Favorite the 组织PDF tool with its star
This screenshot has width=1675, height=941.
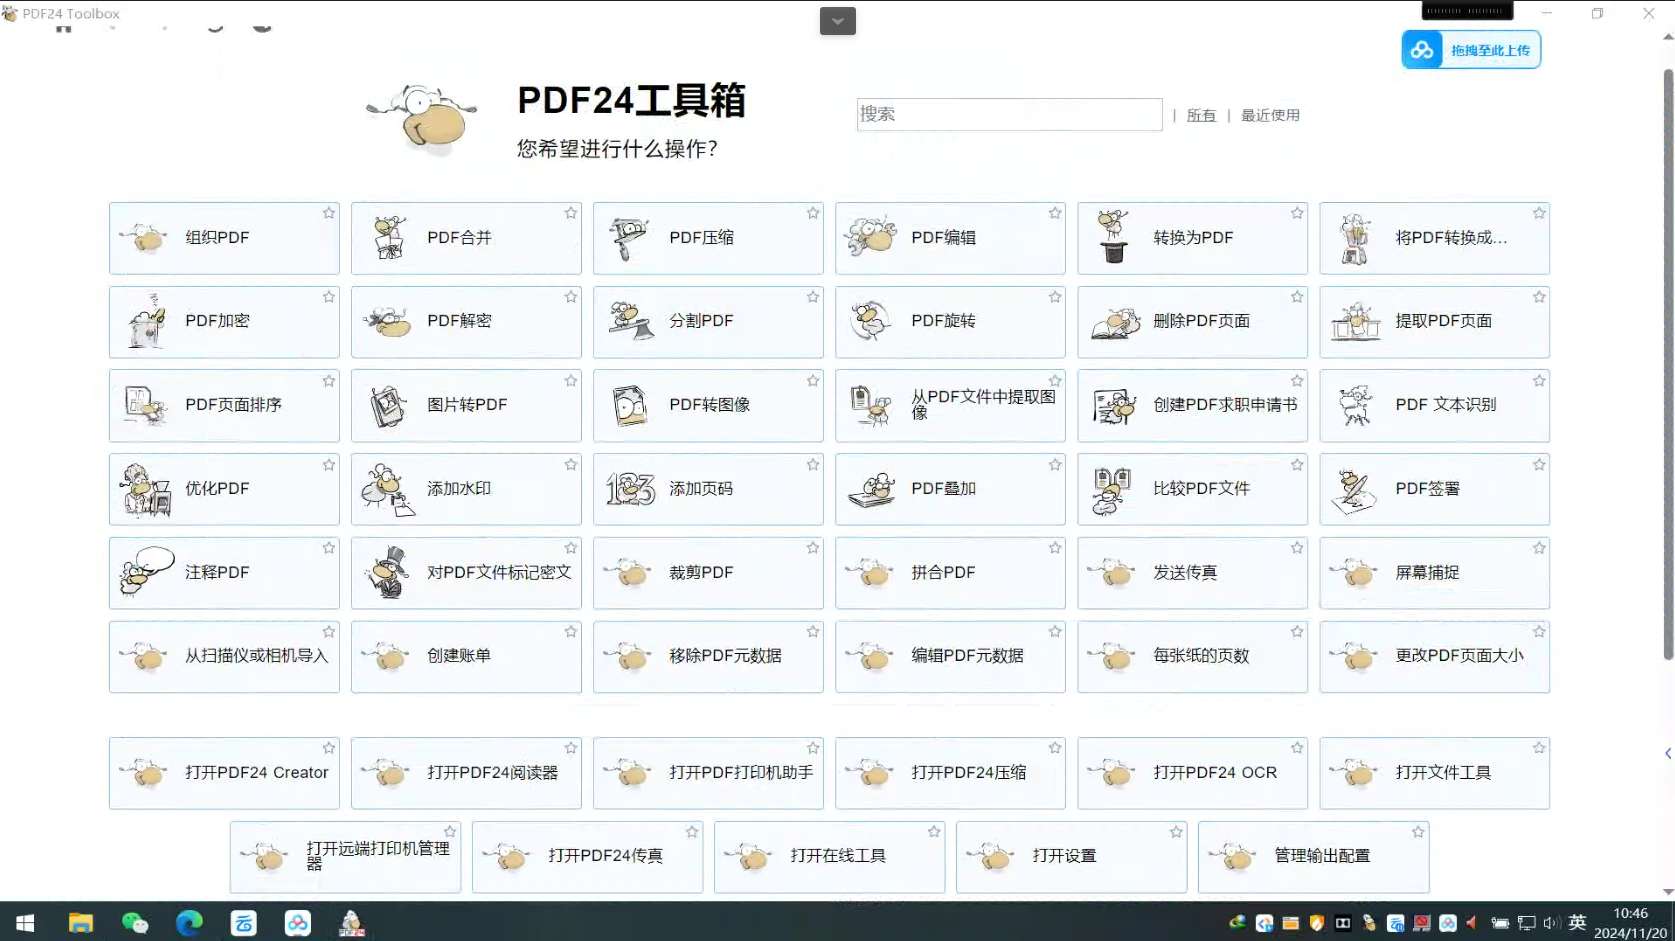[x=328, y=213]
